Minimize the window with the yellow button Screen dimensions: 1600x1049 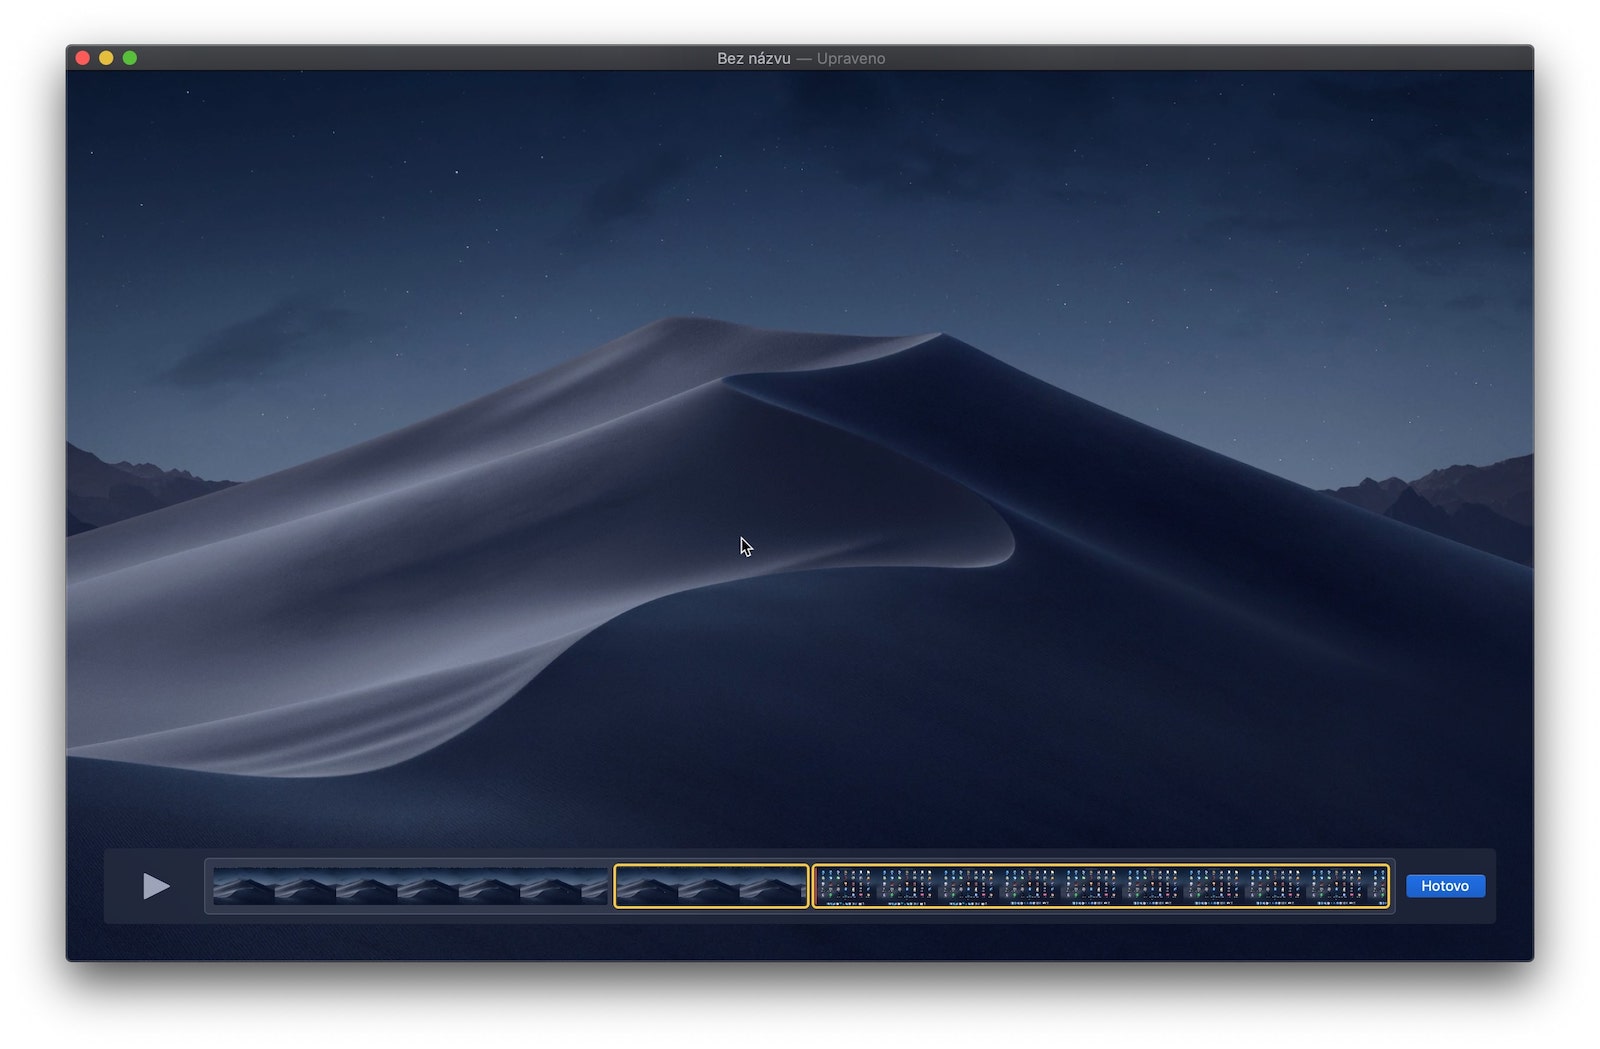point(106,58)
